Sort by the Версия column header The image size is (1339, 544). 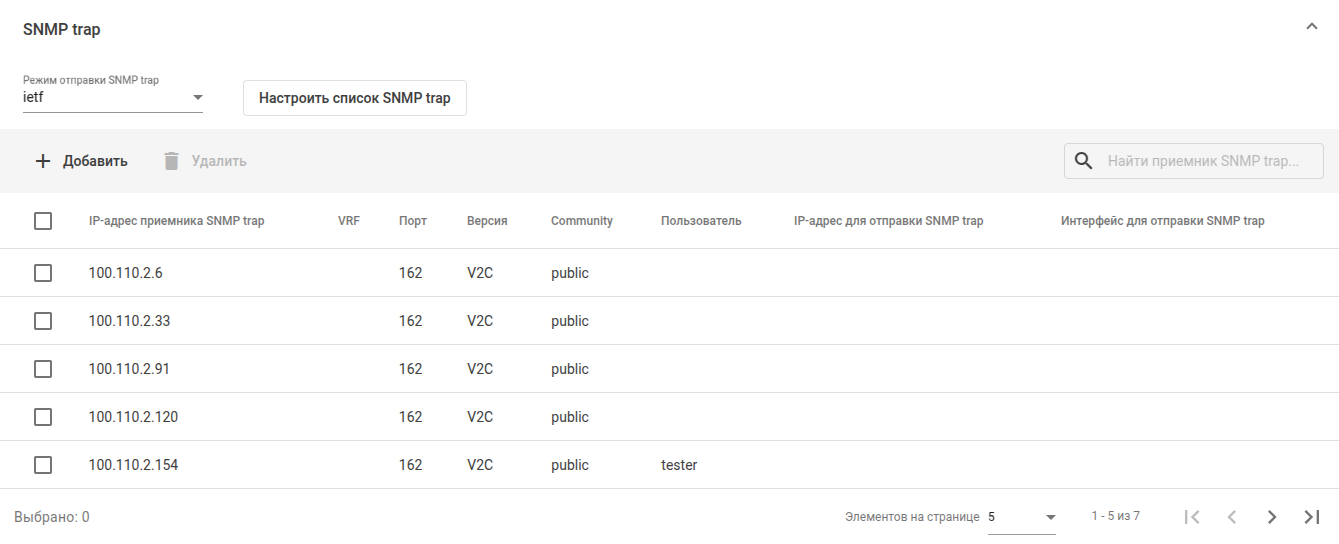pos(487,221)
